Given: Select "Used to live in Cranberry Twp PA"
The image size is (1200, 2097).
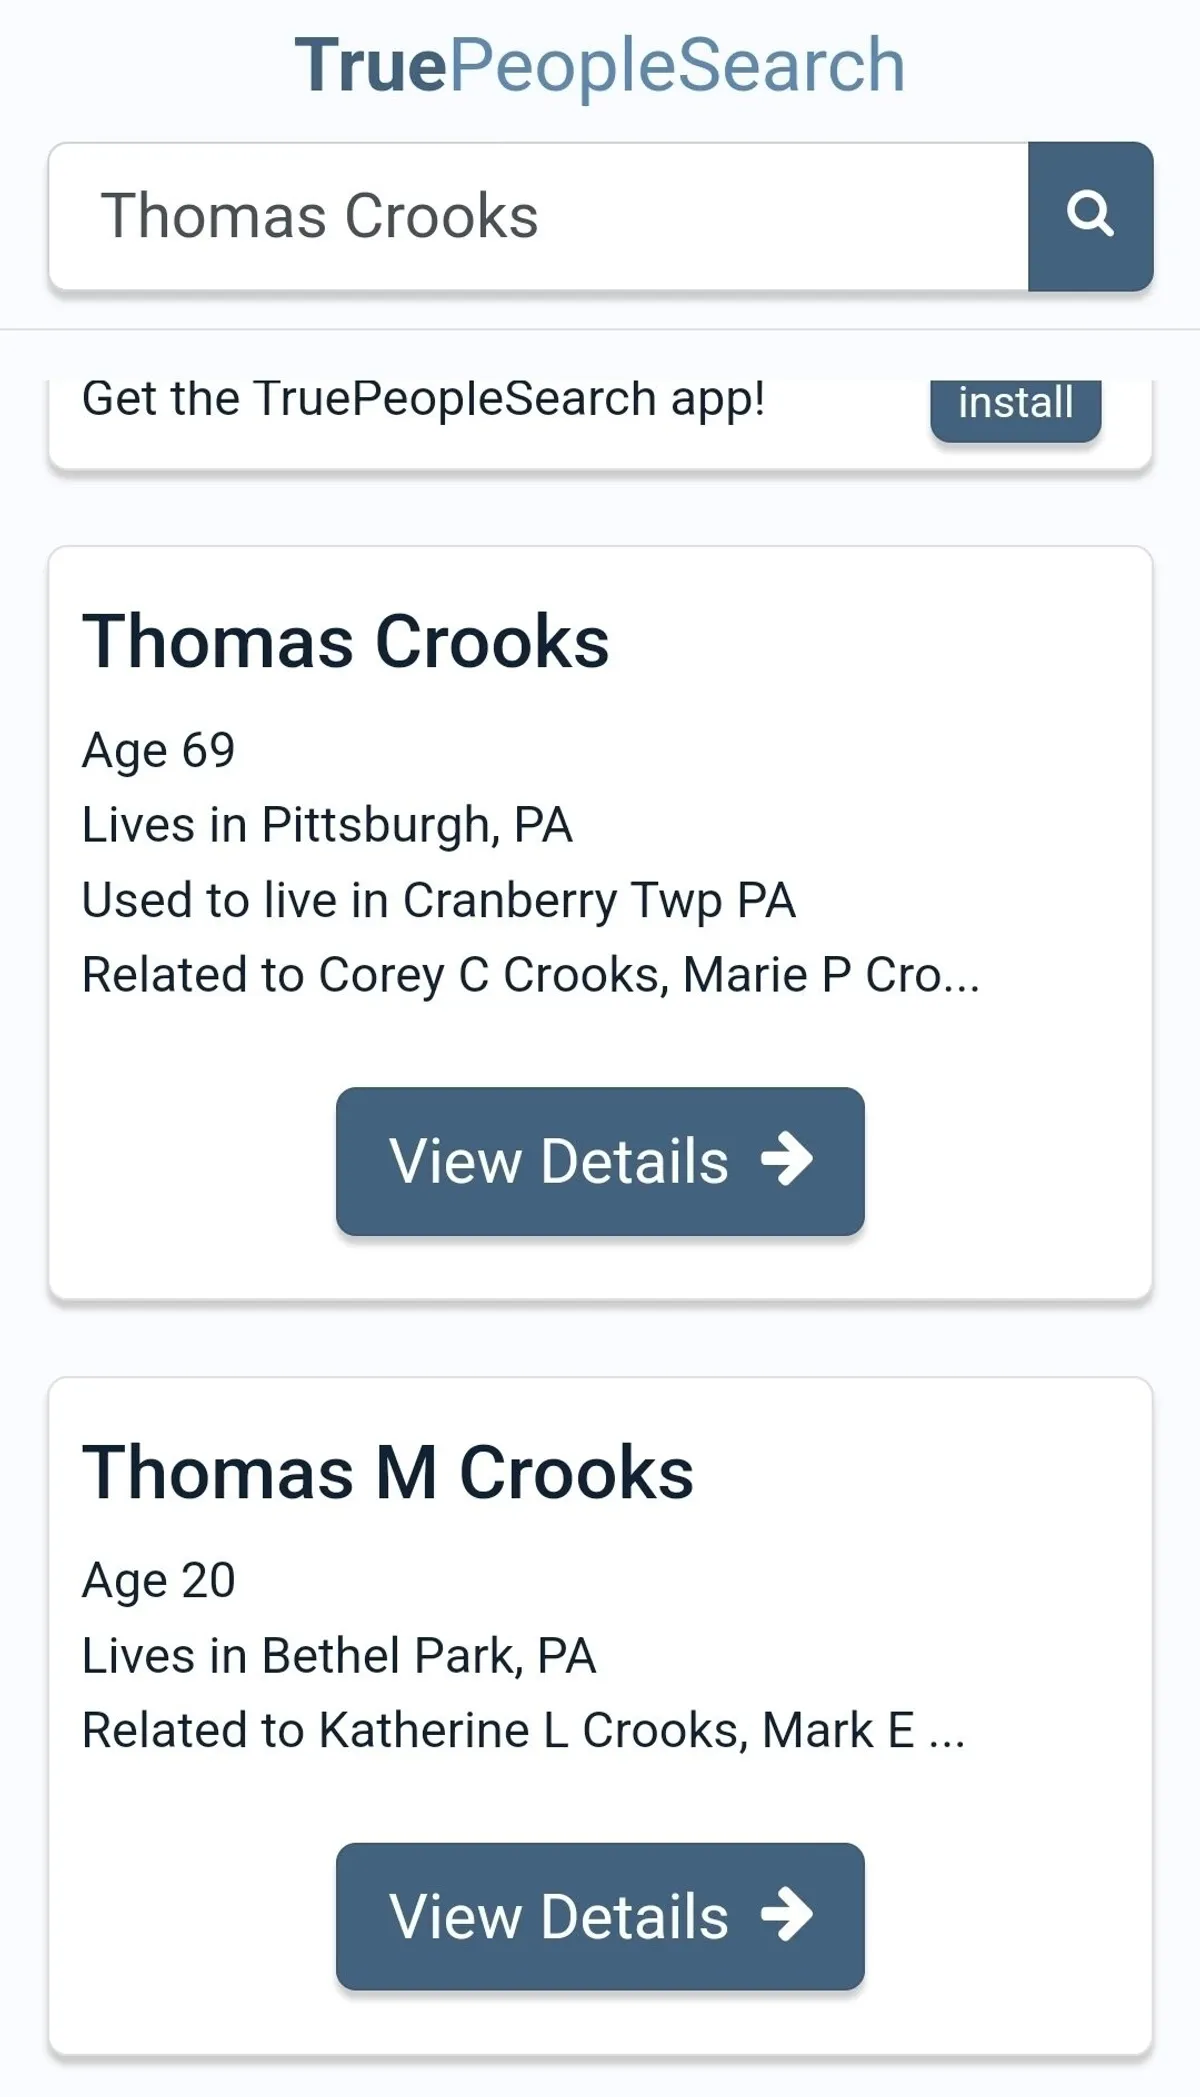Looking at the screenshot, I should (438, 900).
